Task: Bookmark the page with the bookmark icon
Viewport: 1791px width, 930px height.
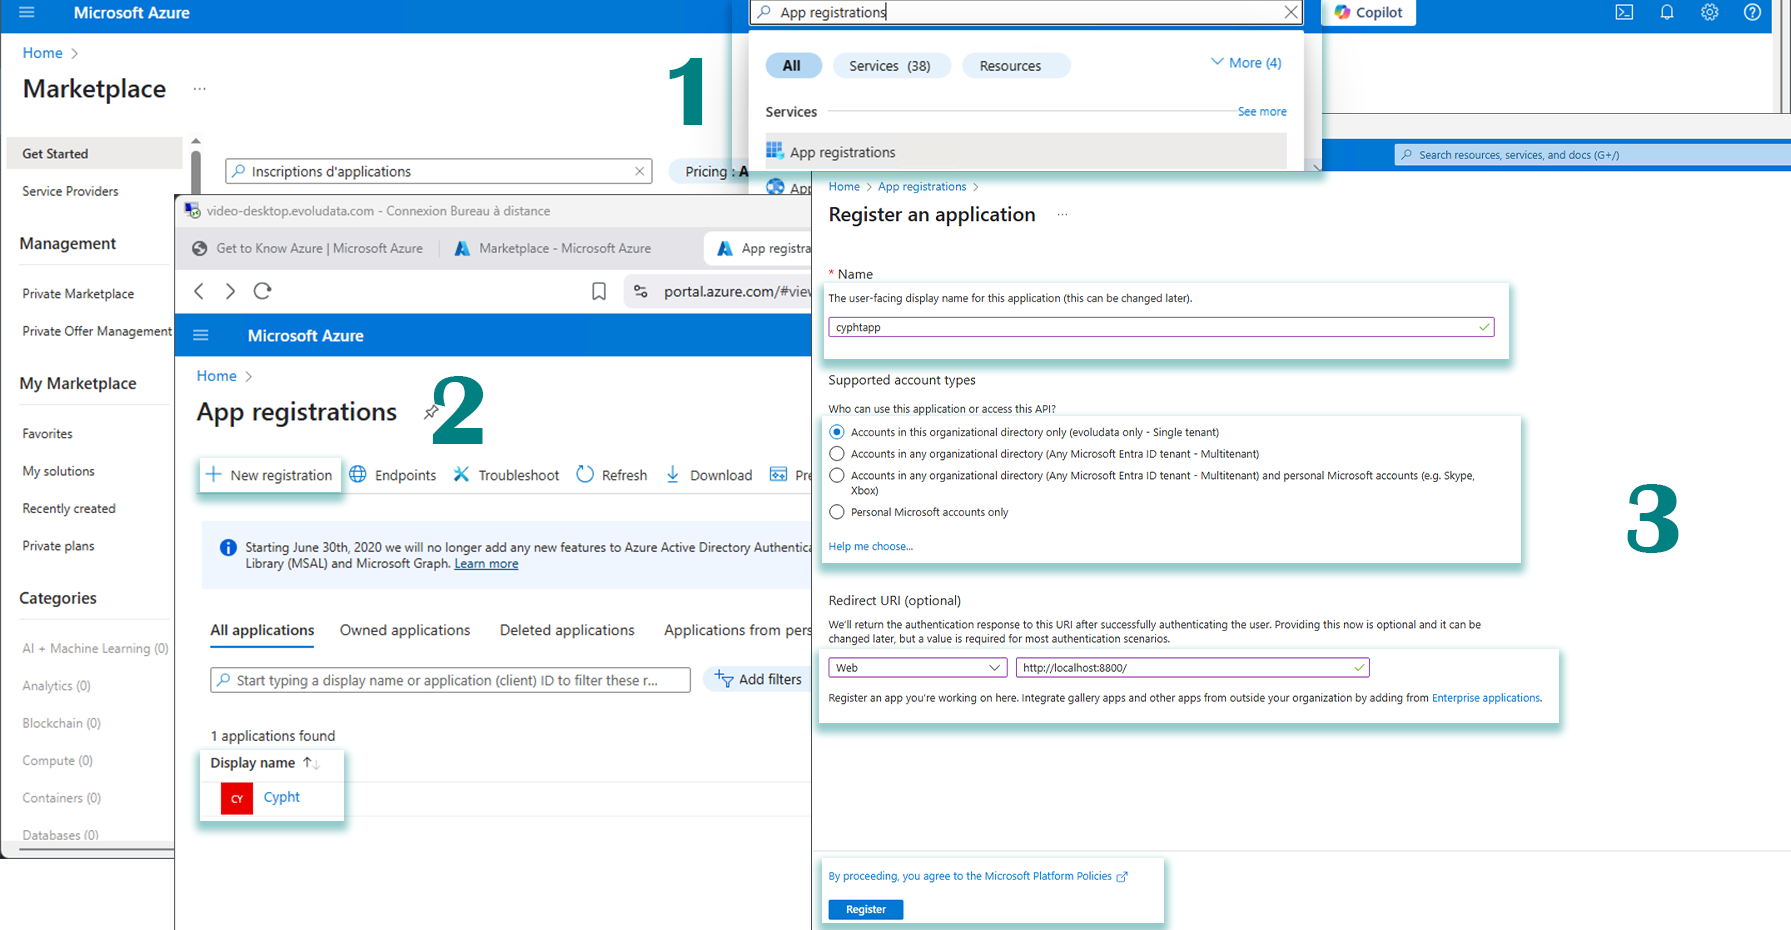Action: 598,291
